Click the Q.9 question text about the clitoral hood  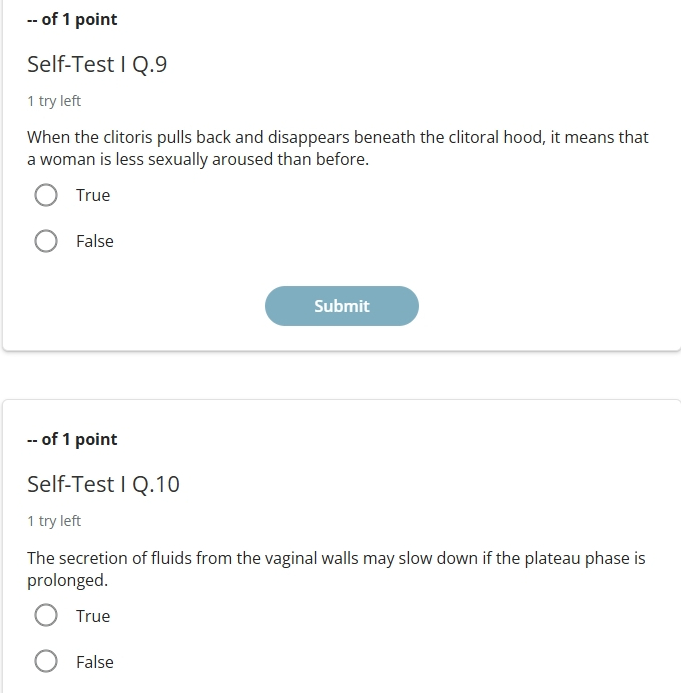(338, 148)
